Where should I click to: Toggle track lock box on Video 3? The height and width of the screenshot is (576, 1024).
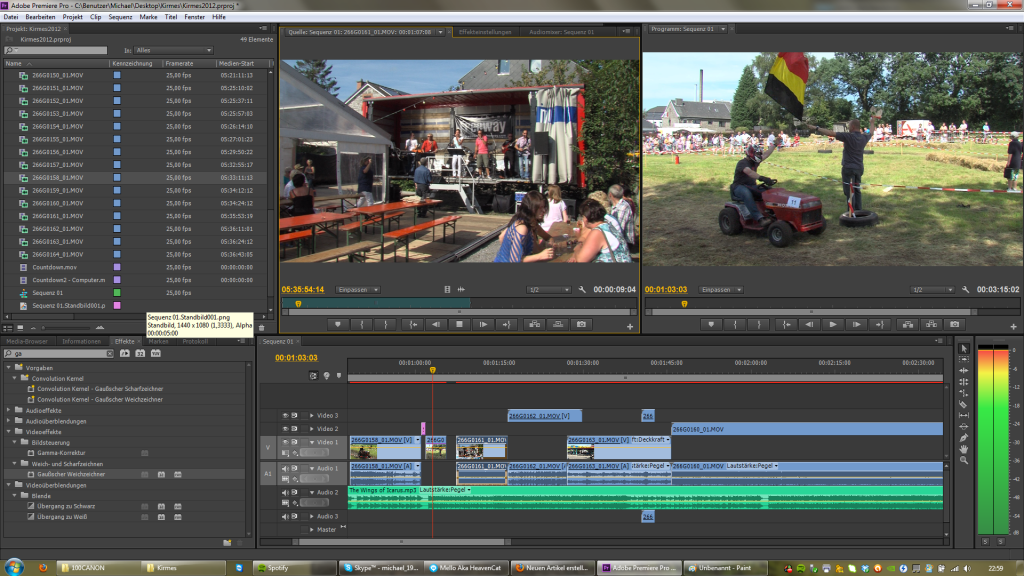tap(304, 415)
